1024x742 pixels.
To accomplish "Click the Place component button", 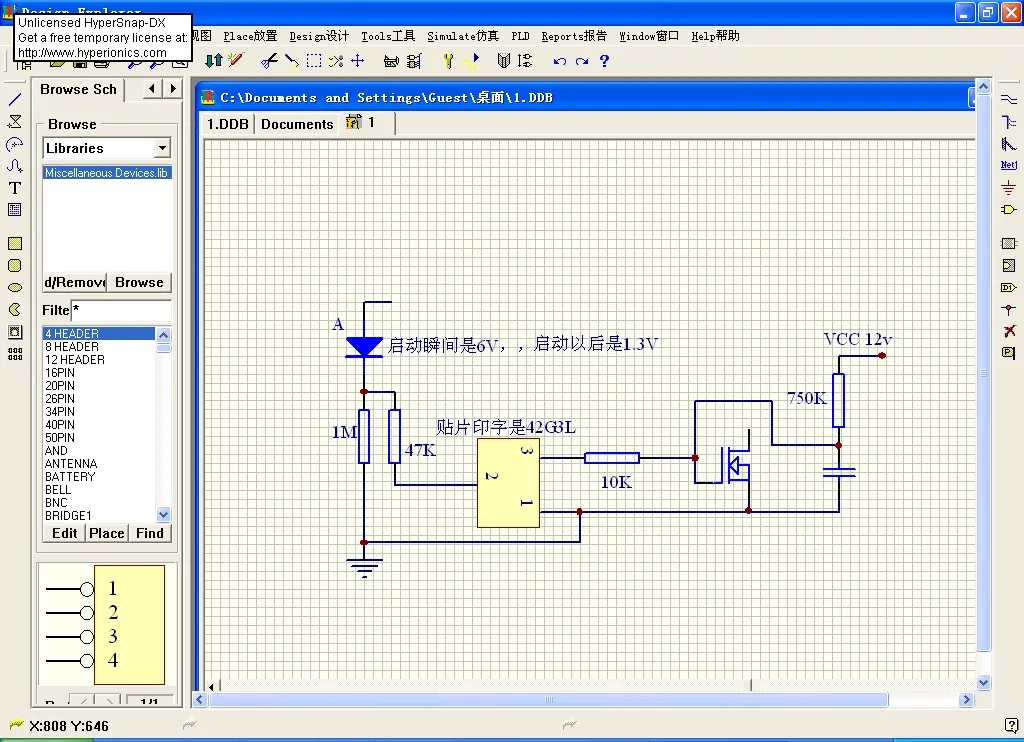I will coord(106,533).
